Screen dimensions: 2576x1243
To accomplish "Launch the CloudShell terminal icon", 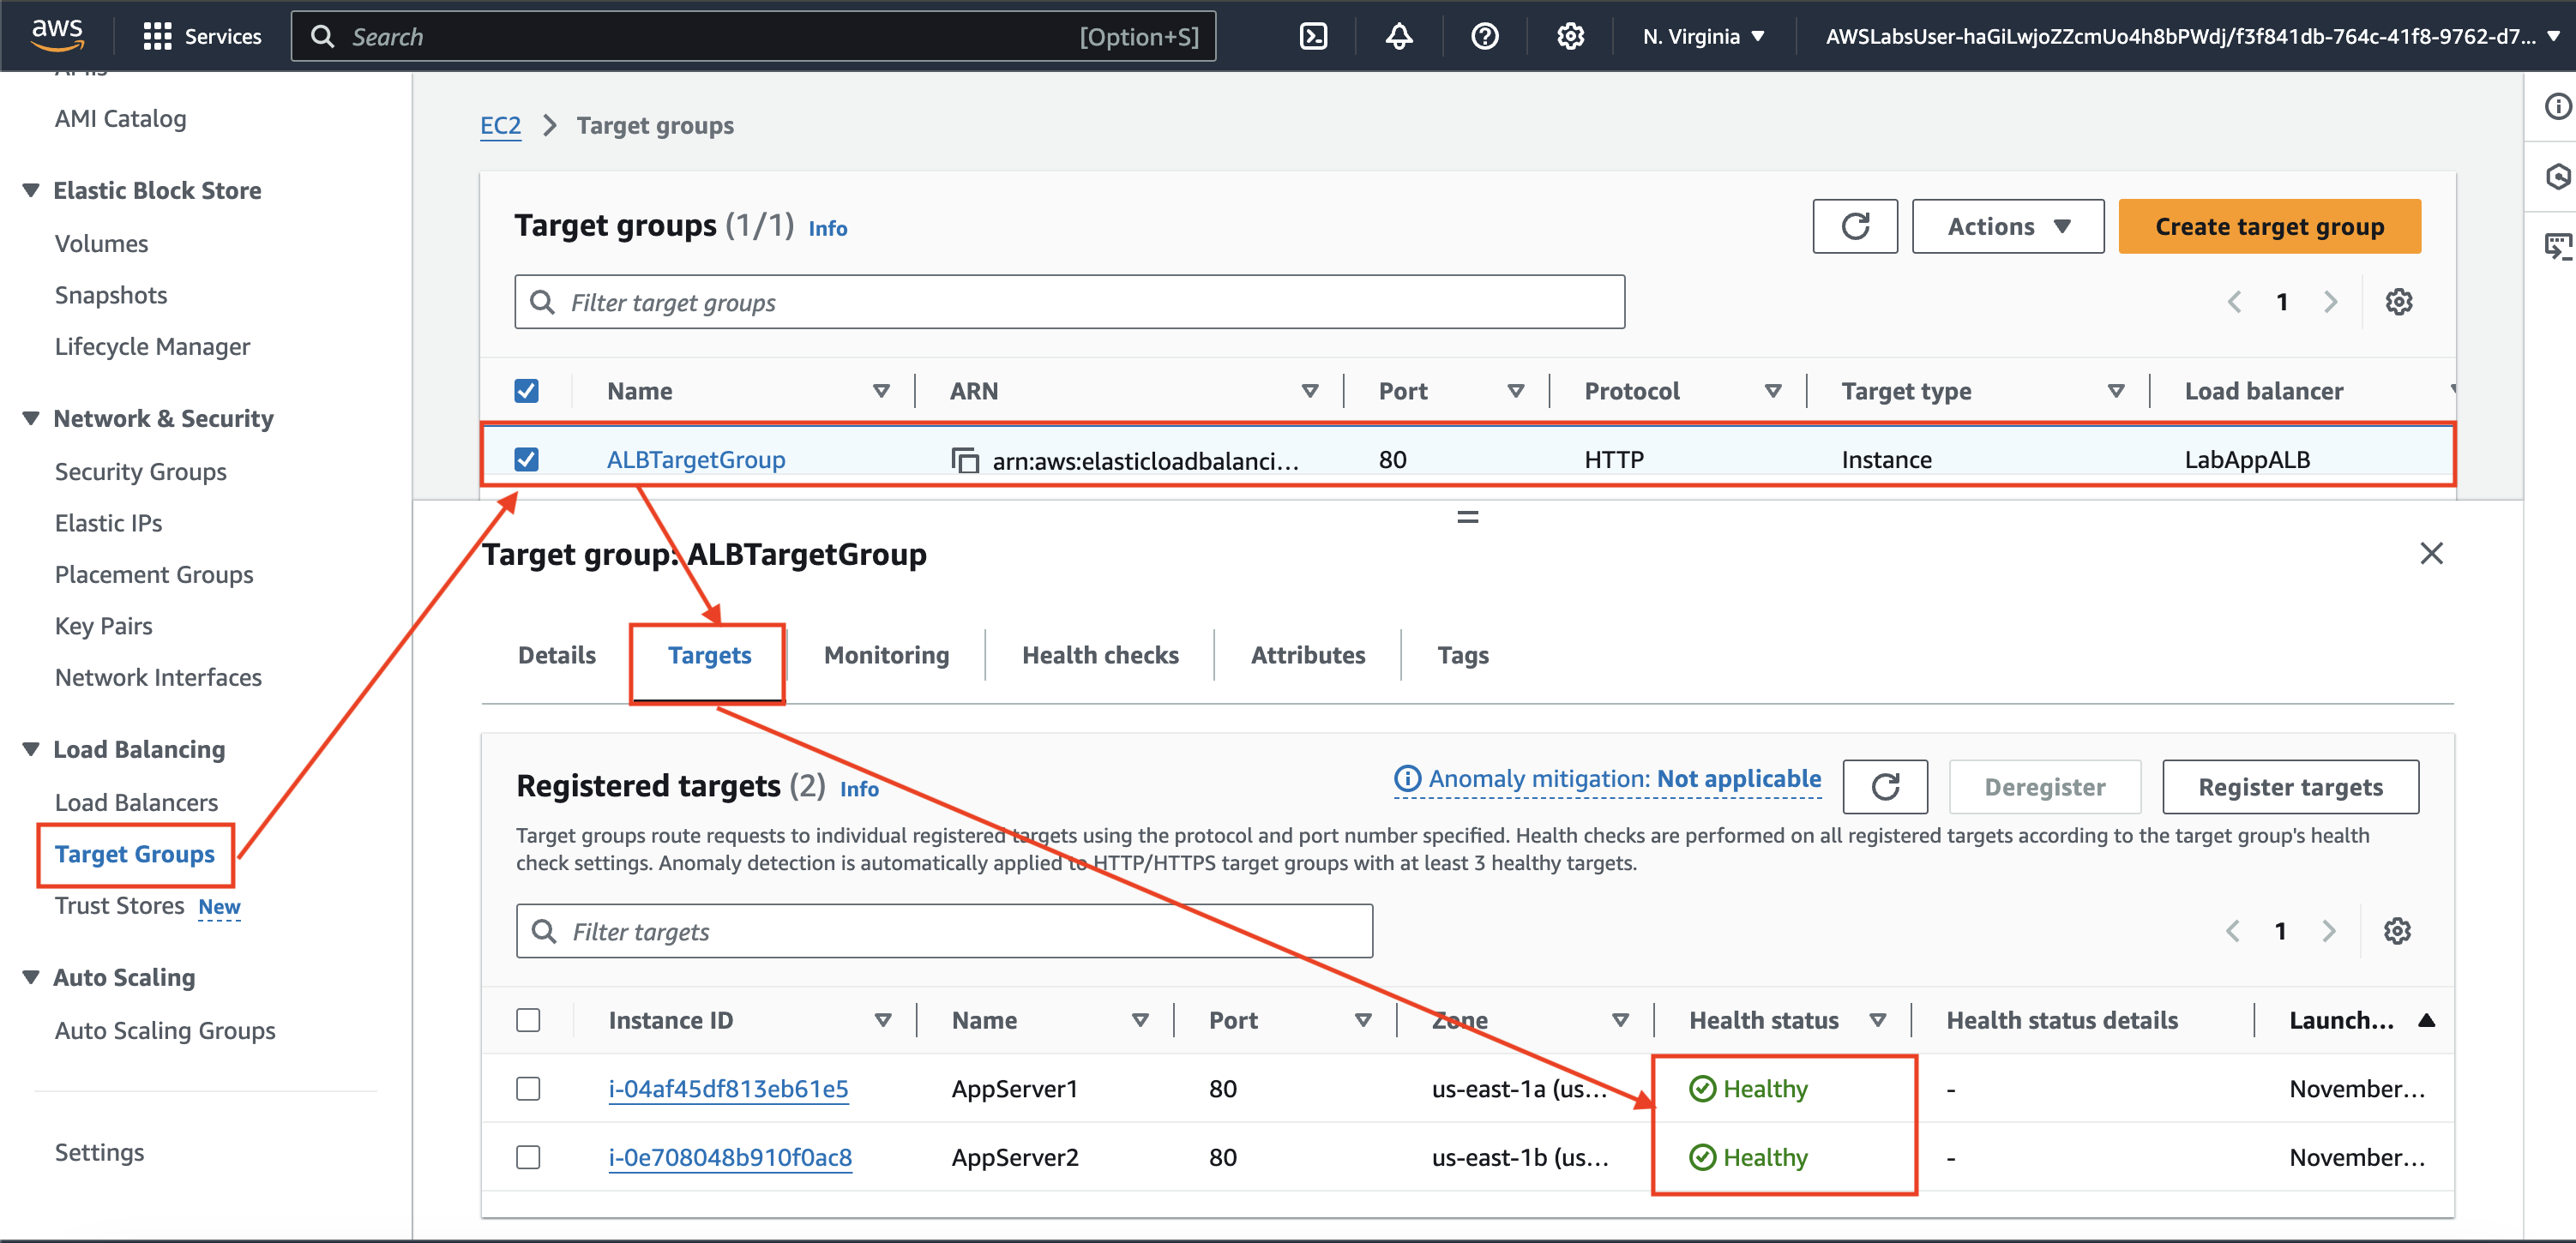I will [1312, 37].
